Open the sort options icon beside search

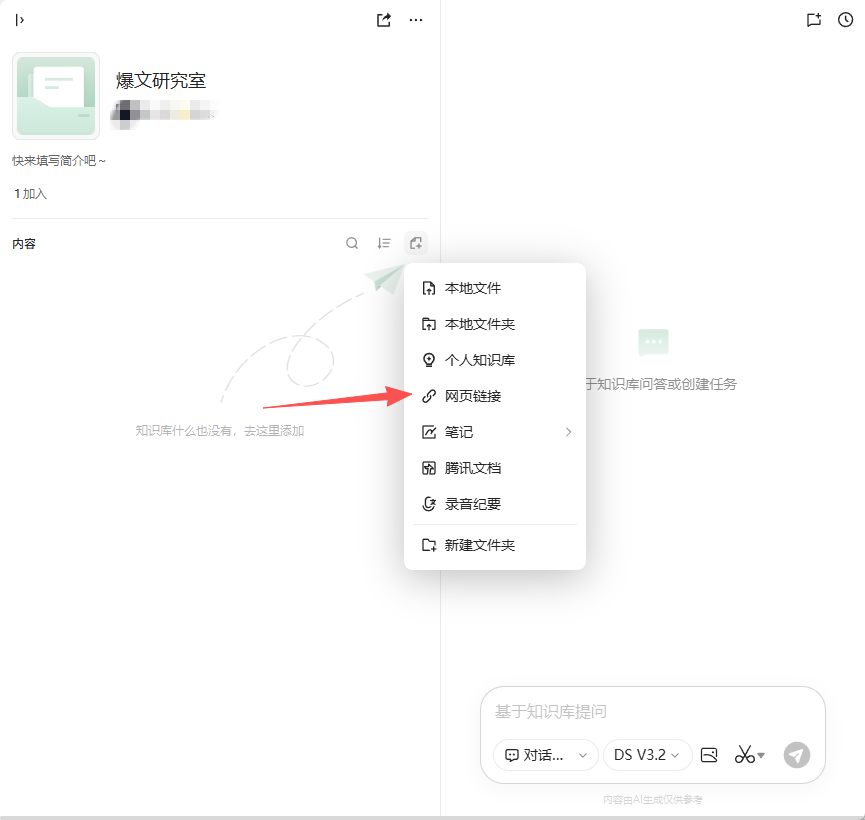(384, 243)
